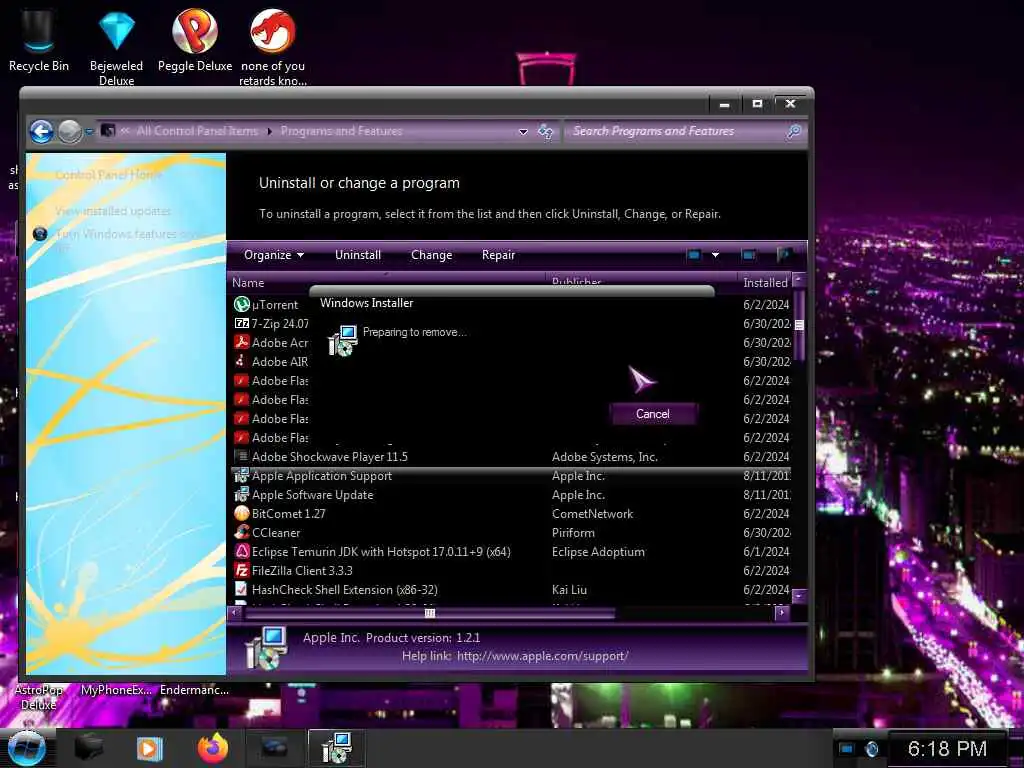Select the Eclipse Temurin JDK icon
This screenshot has width=1024, height=768.
pyautogui.click(x=242, y=551)
